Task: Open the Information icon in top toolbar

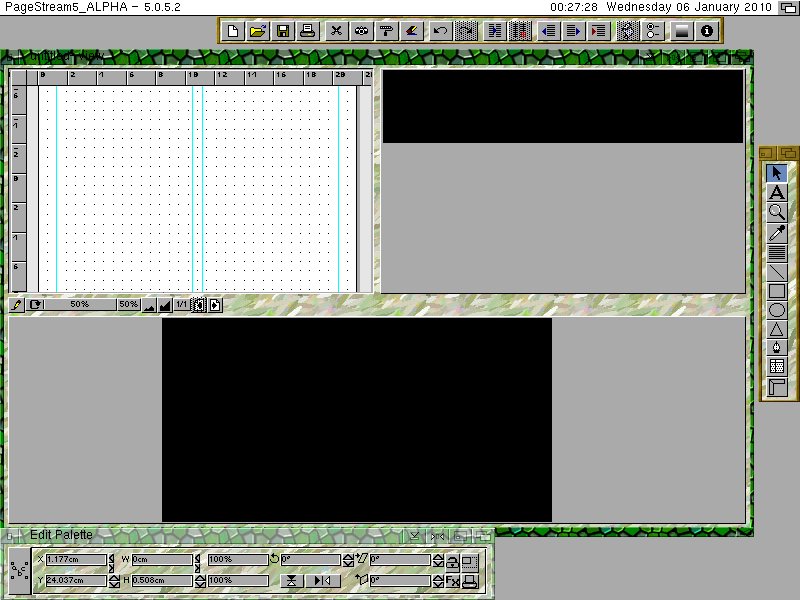Action: tap(707, 31)
